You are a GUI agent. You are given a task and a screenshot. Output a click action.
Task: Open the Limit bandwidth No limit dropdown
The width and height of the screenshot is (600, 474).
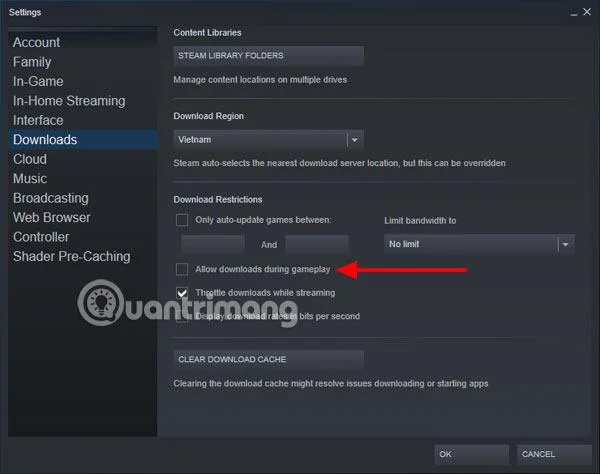click(x=479, y=244)
